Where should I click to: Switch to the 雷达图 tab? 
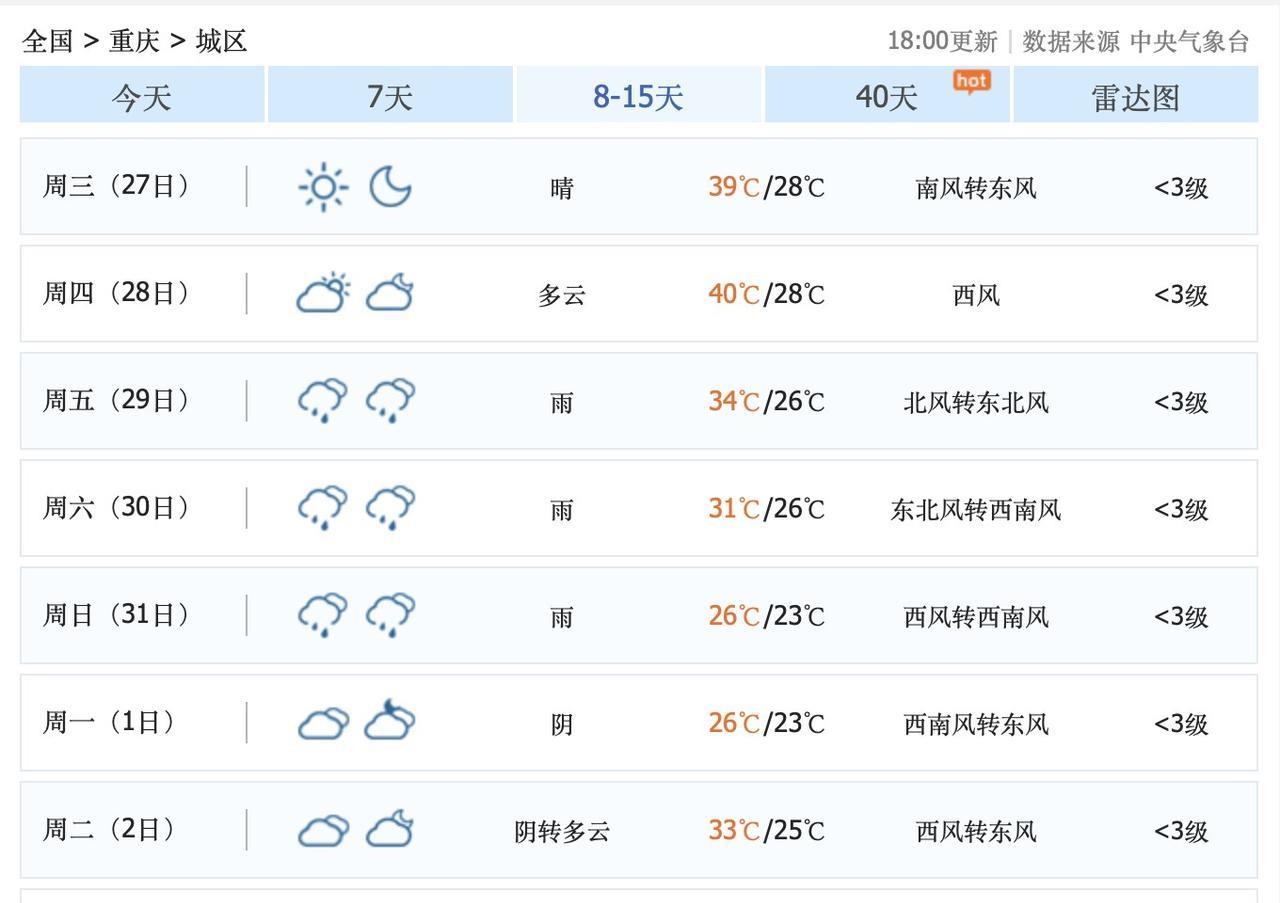coord(1135,97)
